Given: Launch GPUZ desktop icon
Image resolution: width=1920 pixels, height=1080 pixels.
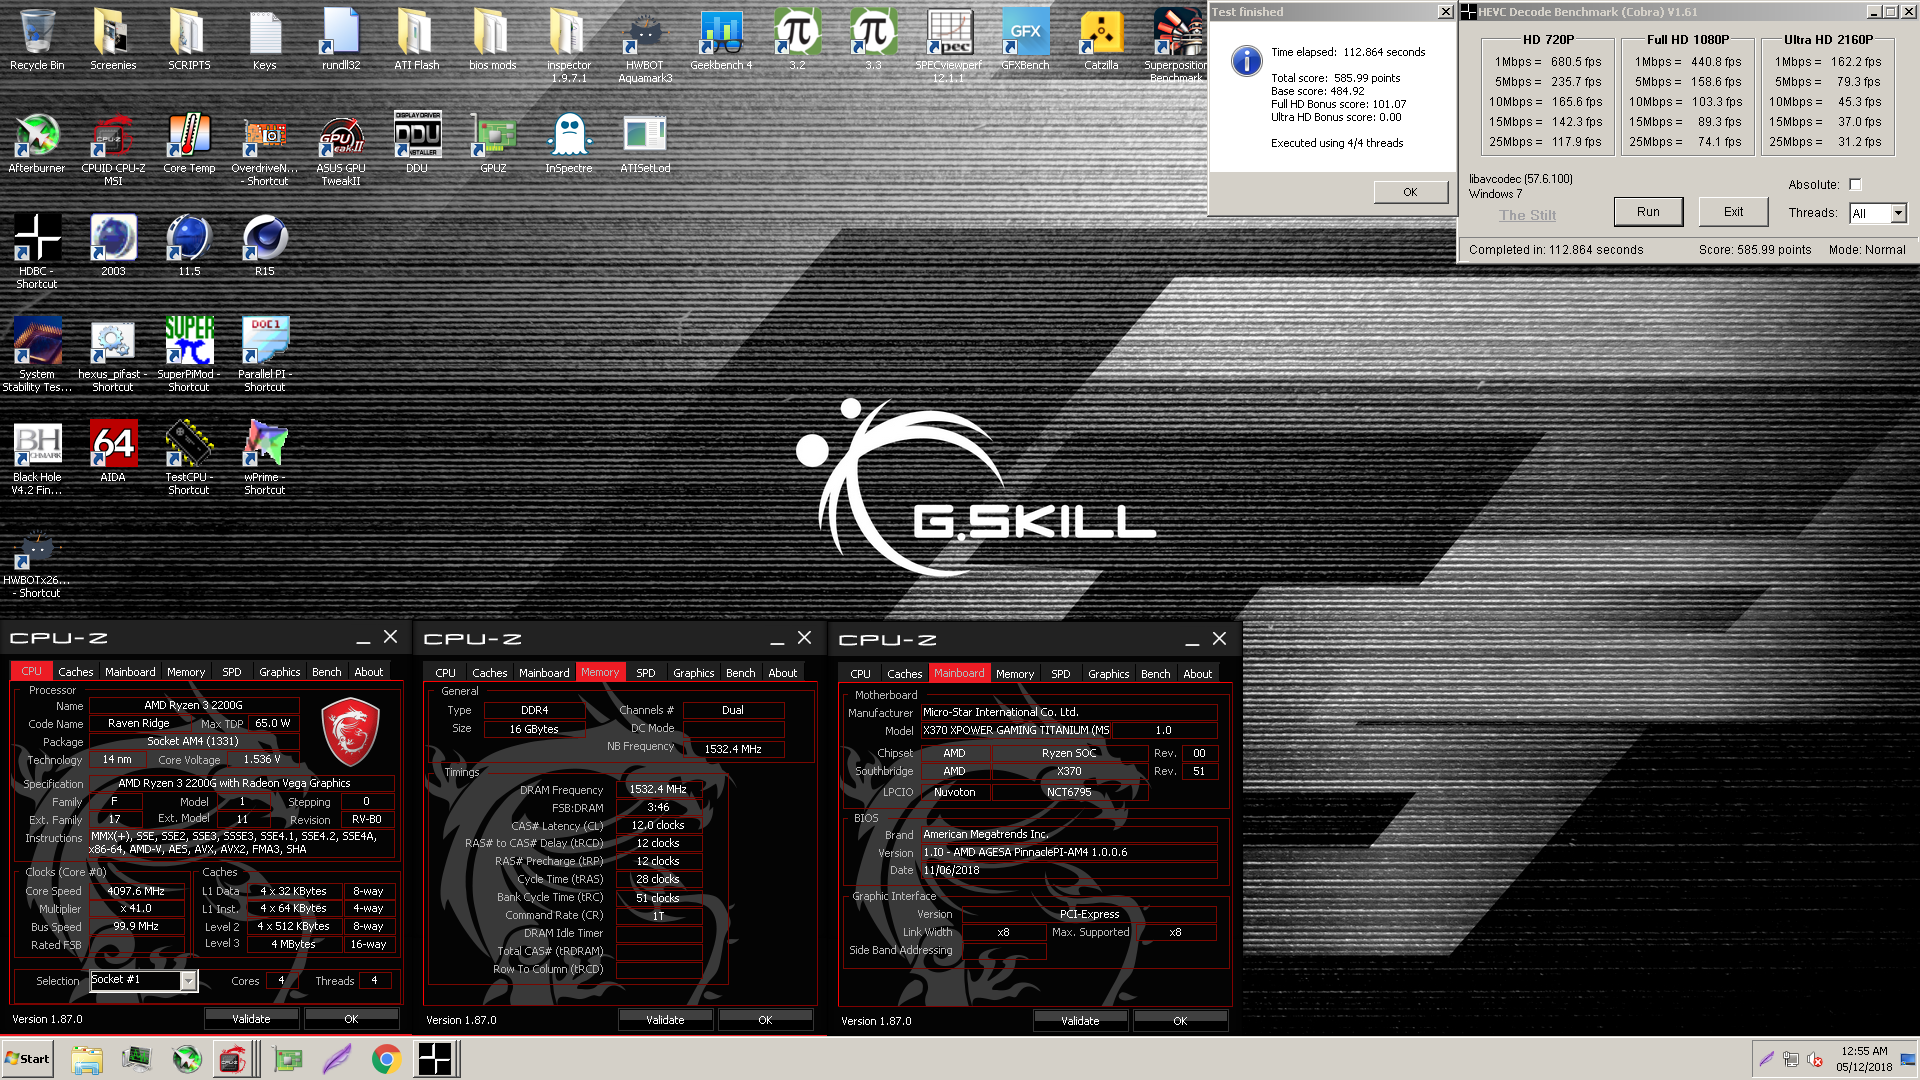Looking at the screenshot, I should click(x=493, y=143).
